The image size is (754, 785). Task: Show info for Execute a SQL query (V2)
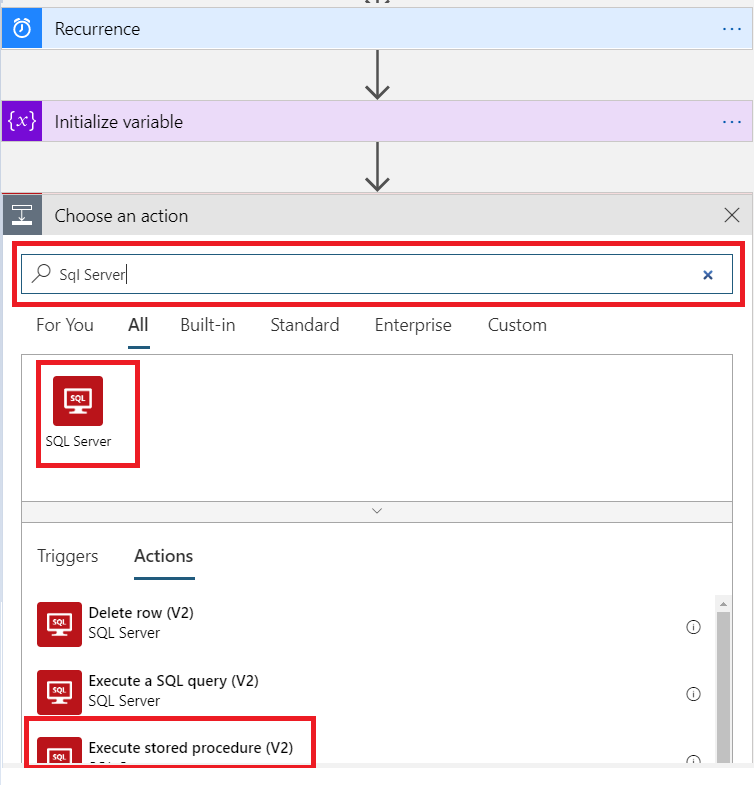click(693, 694)
